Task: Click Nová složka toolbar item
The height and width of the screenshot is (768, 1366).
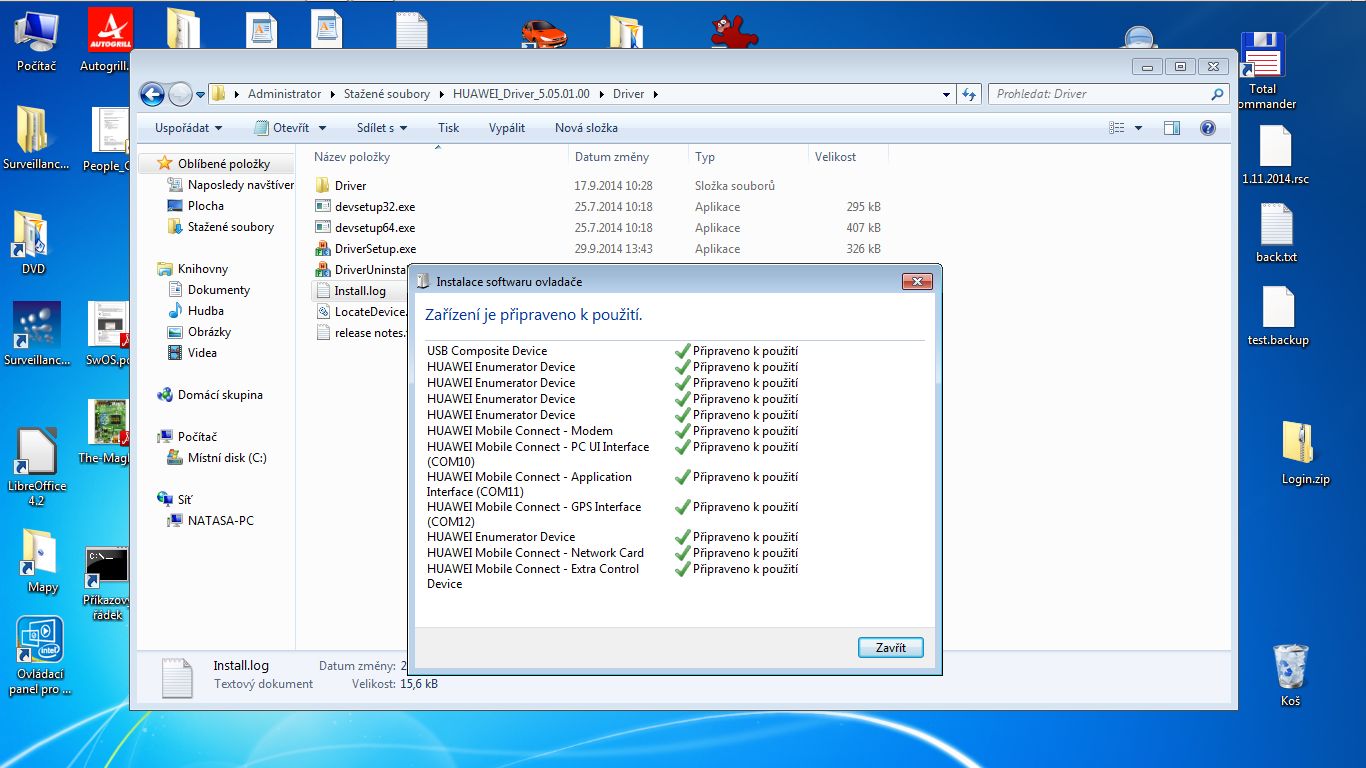Action: 586,128
